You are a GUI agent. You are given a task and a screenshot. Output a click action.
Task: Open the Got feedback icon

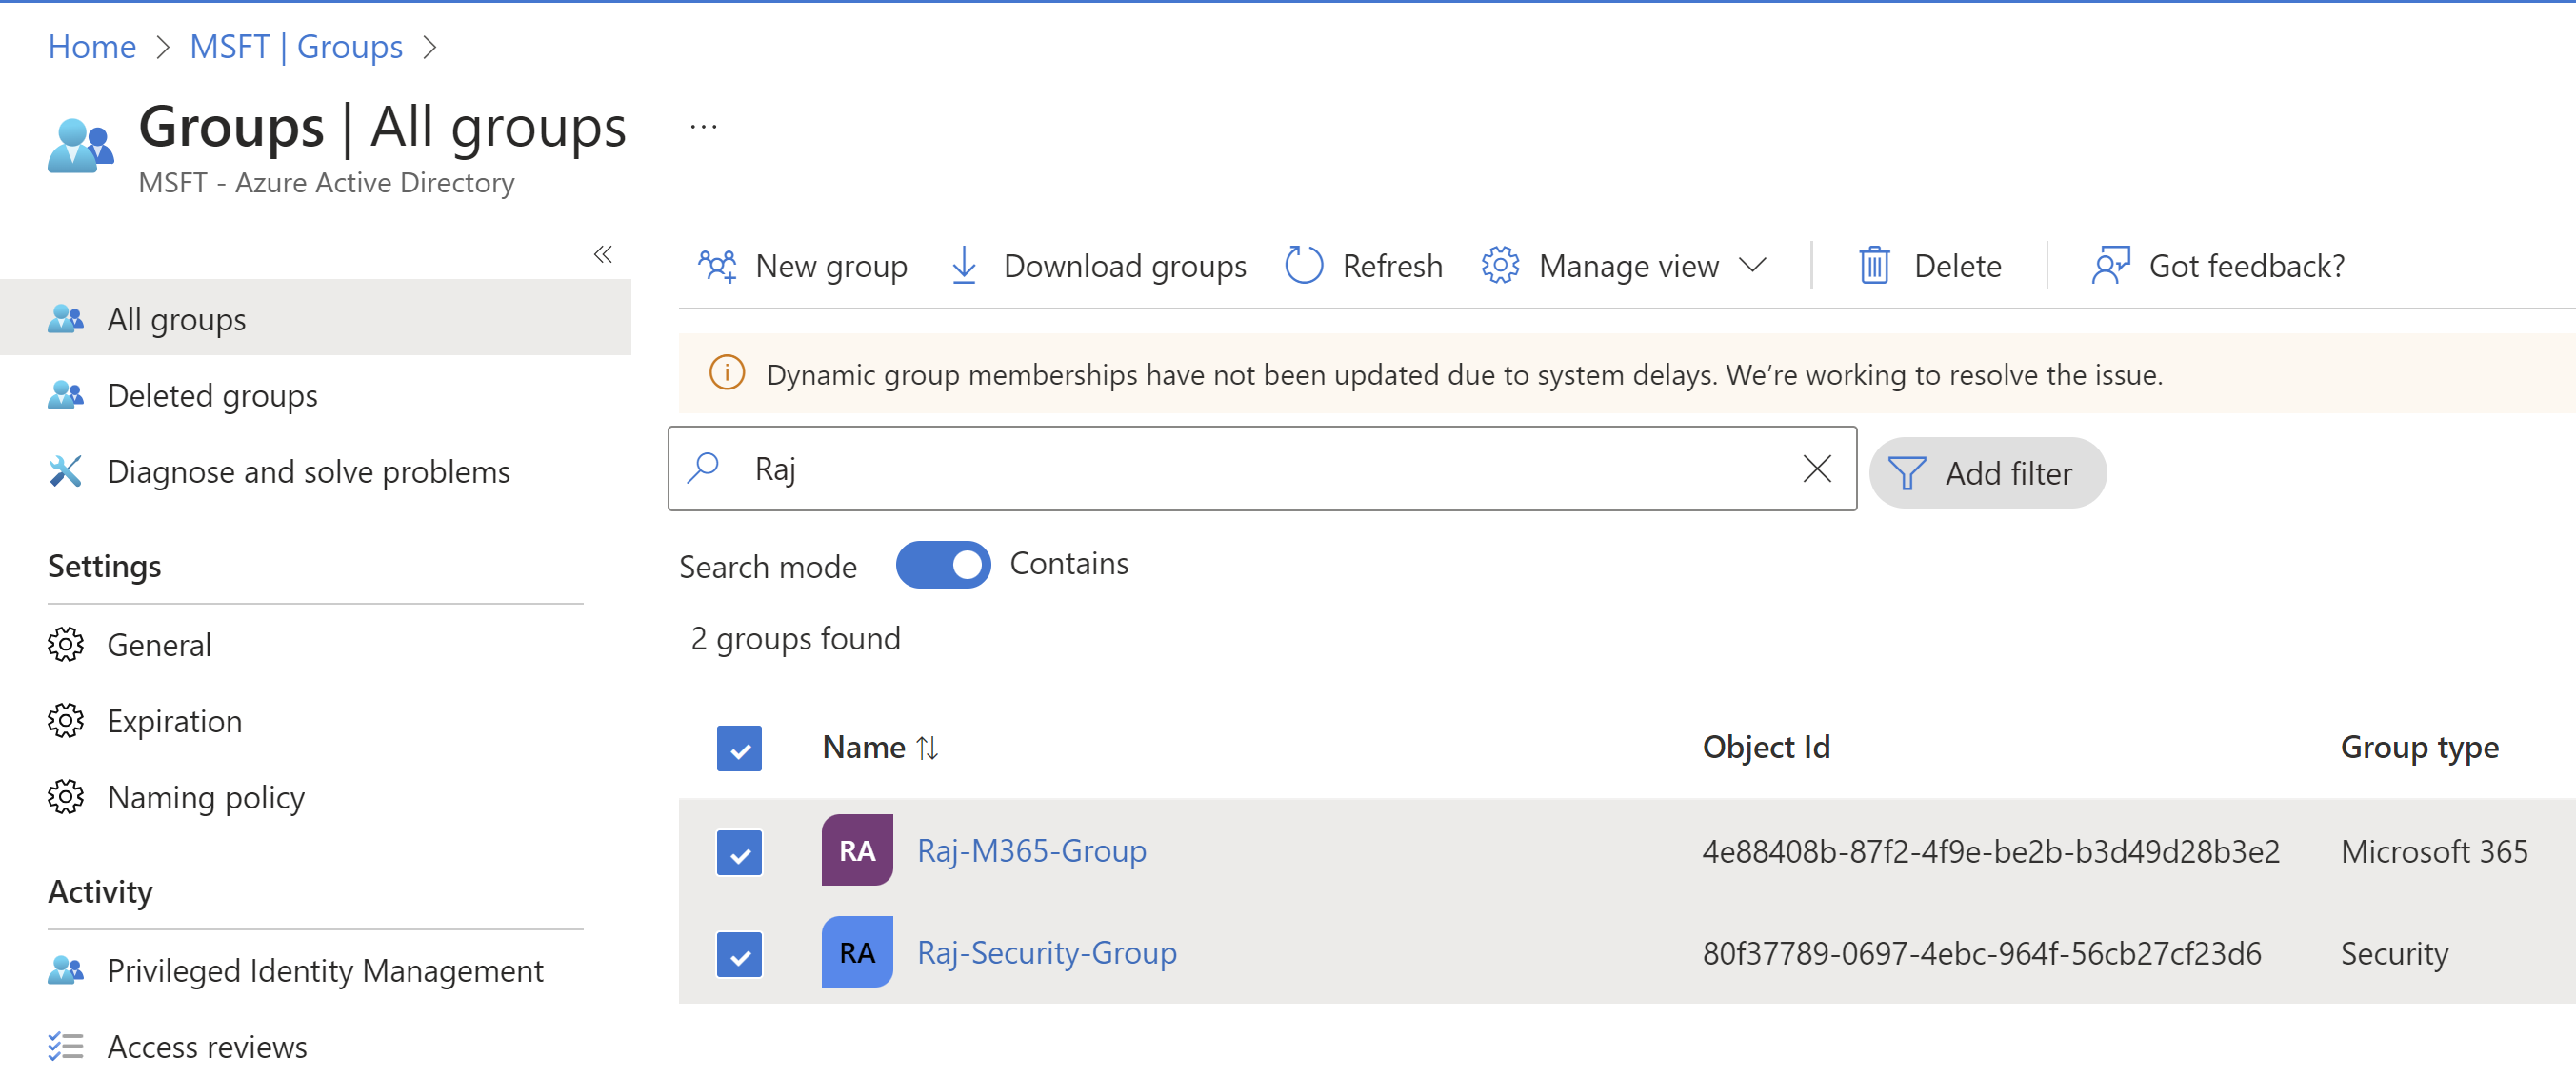coord(2110,266)
